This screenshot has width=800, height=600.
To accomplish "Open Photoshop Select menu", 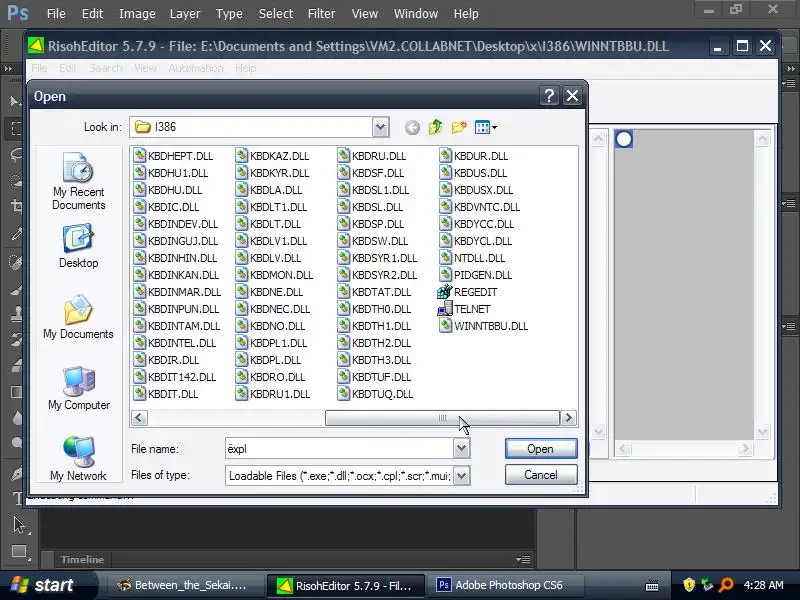I will [276, 14].
